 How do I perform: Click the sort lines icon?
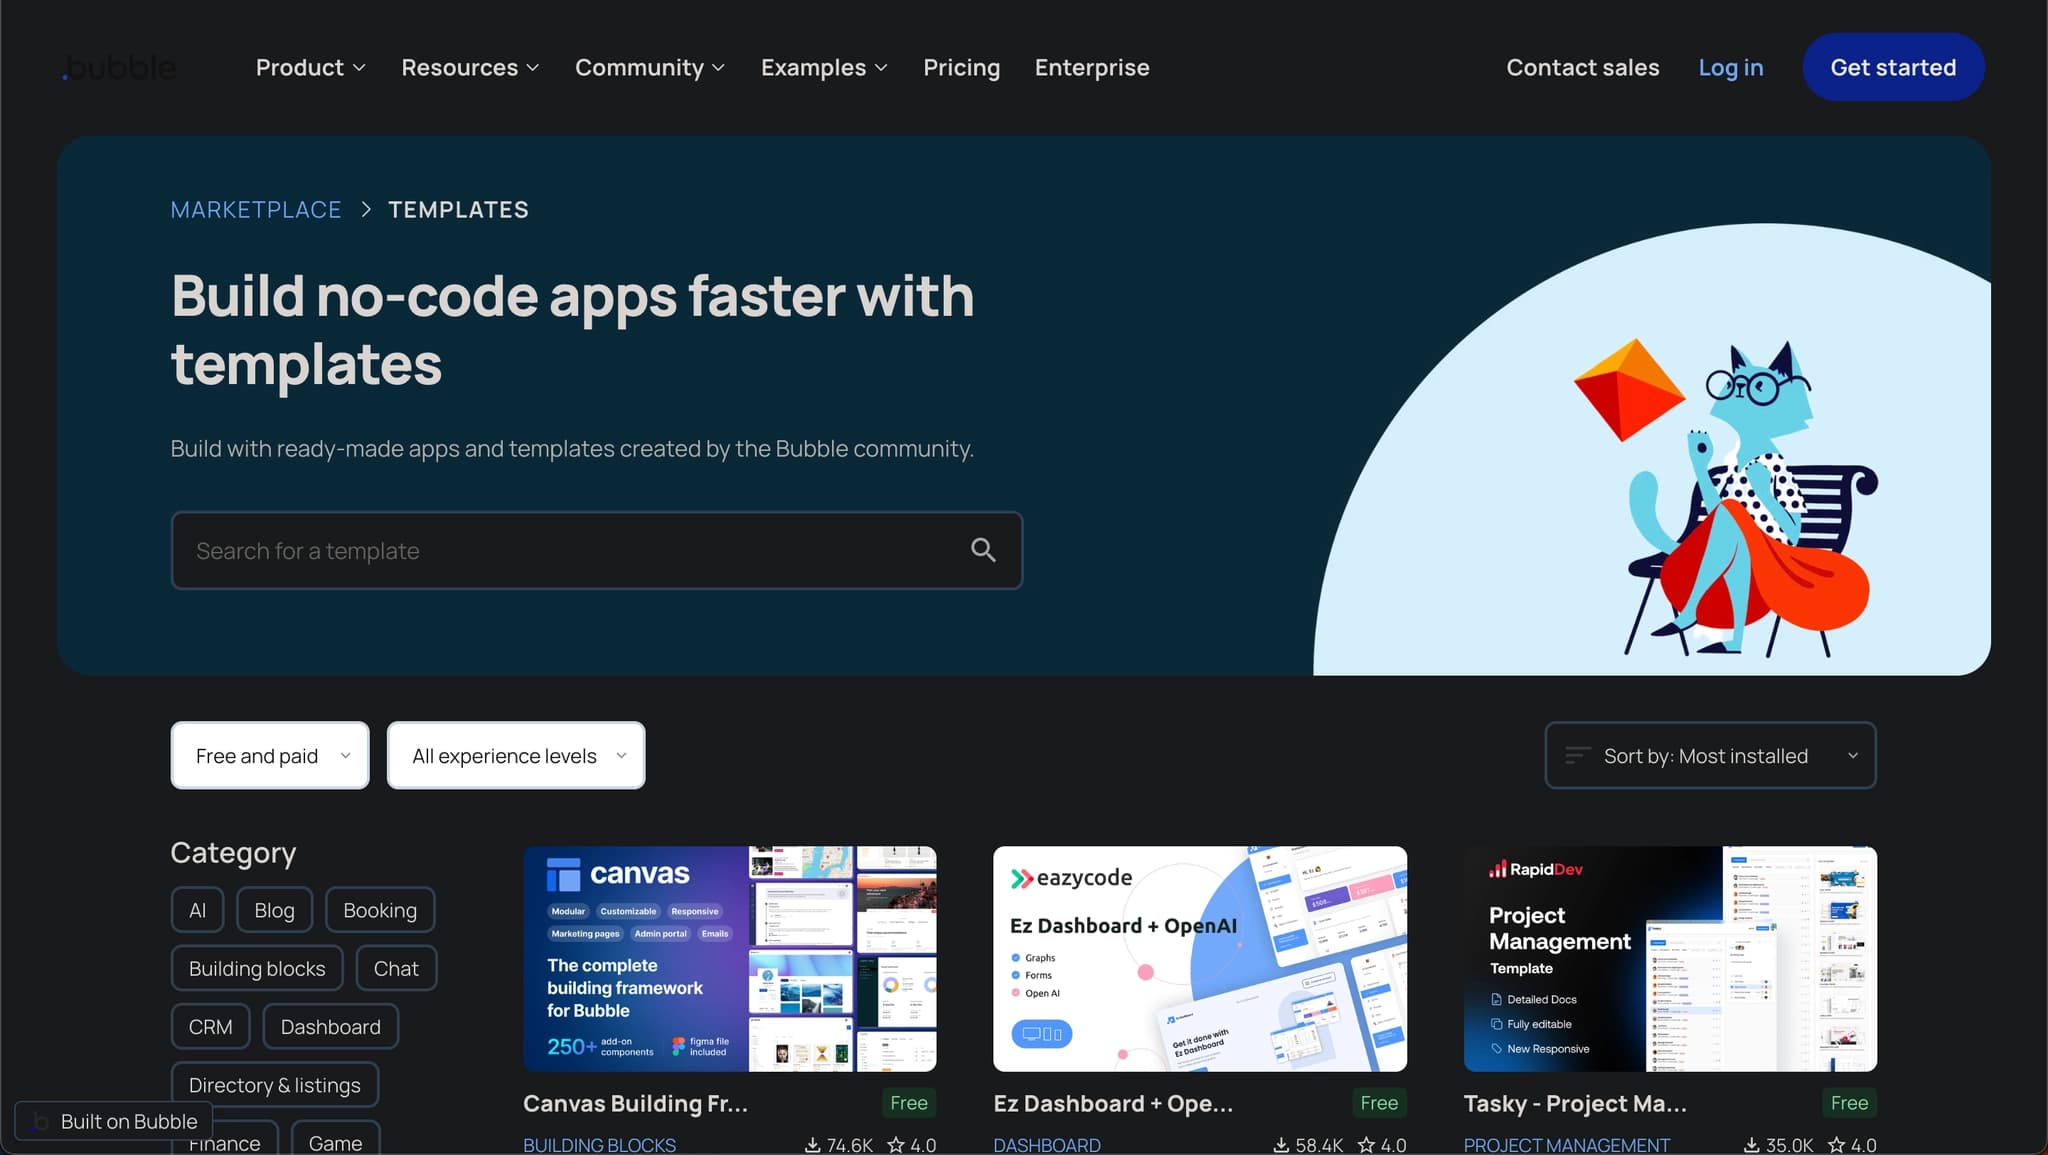[1577, 756]
